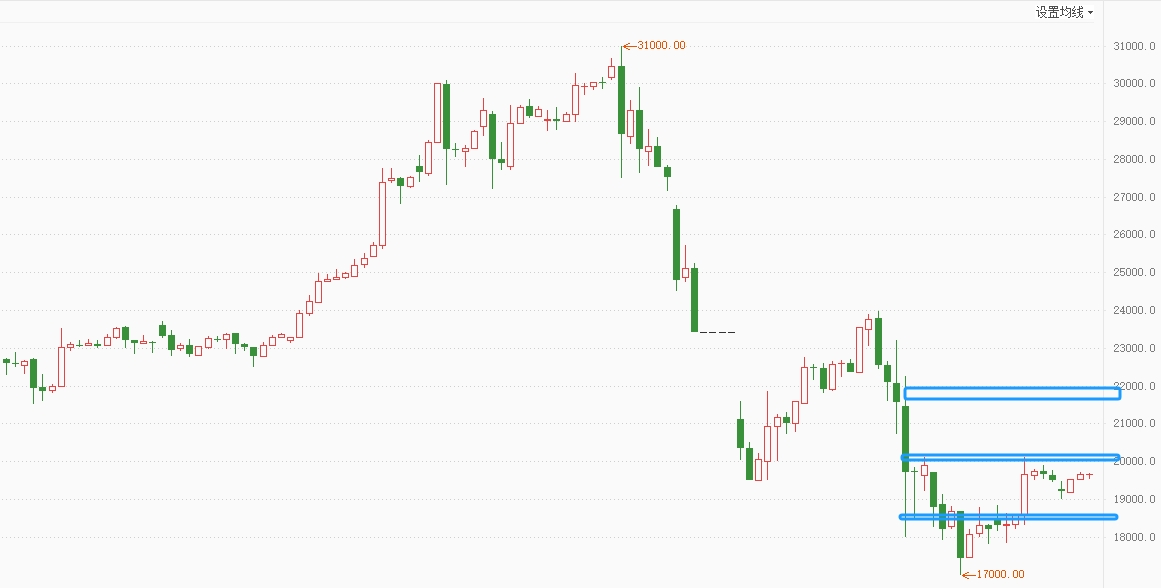Select the middle blue rectangle at 20000
Screen dimensions: 1161x588
coord(1010,458)
